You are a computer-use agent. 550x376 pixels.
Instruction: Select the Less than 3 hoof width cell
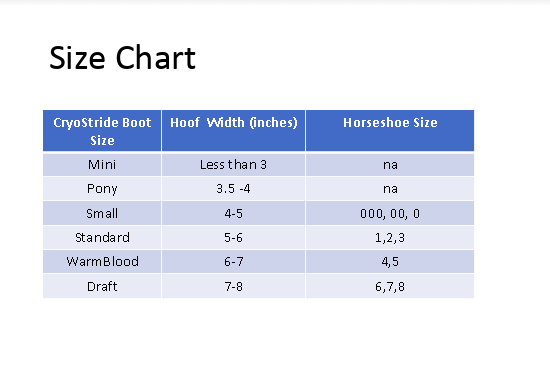pyautogui.click(x=234, y=164)
